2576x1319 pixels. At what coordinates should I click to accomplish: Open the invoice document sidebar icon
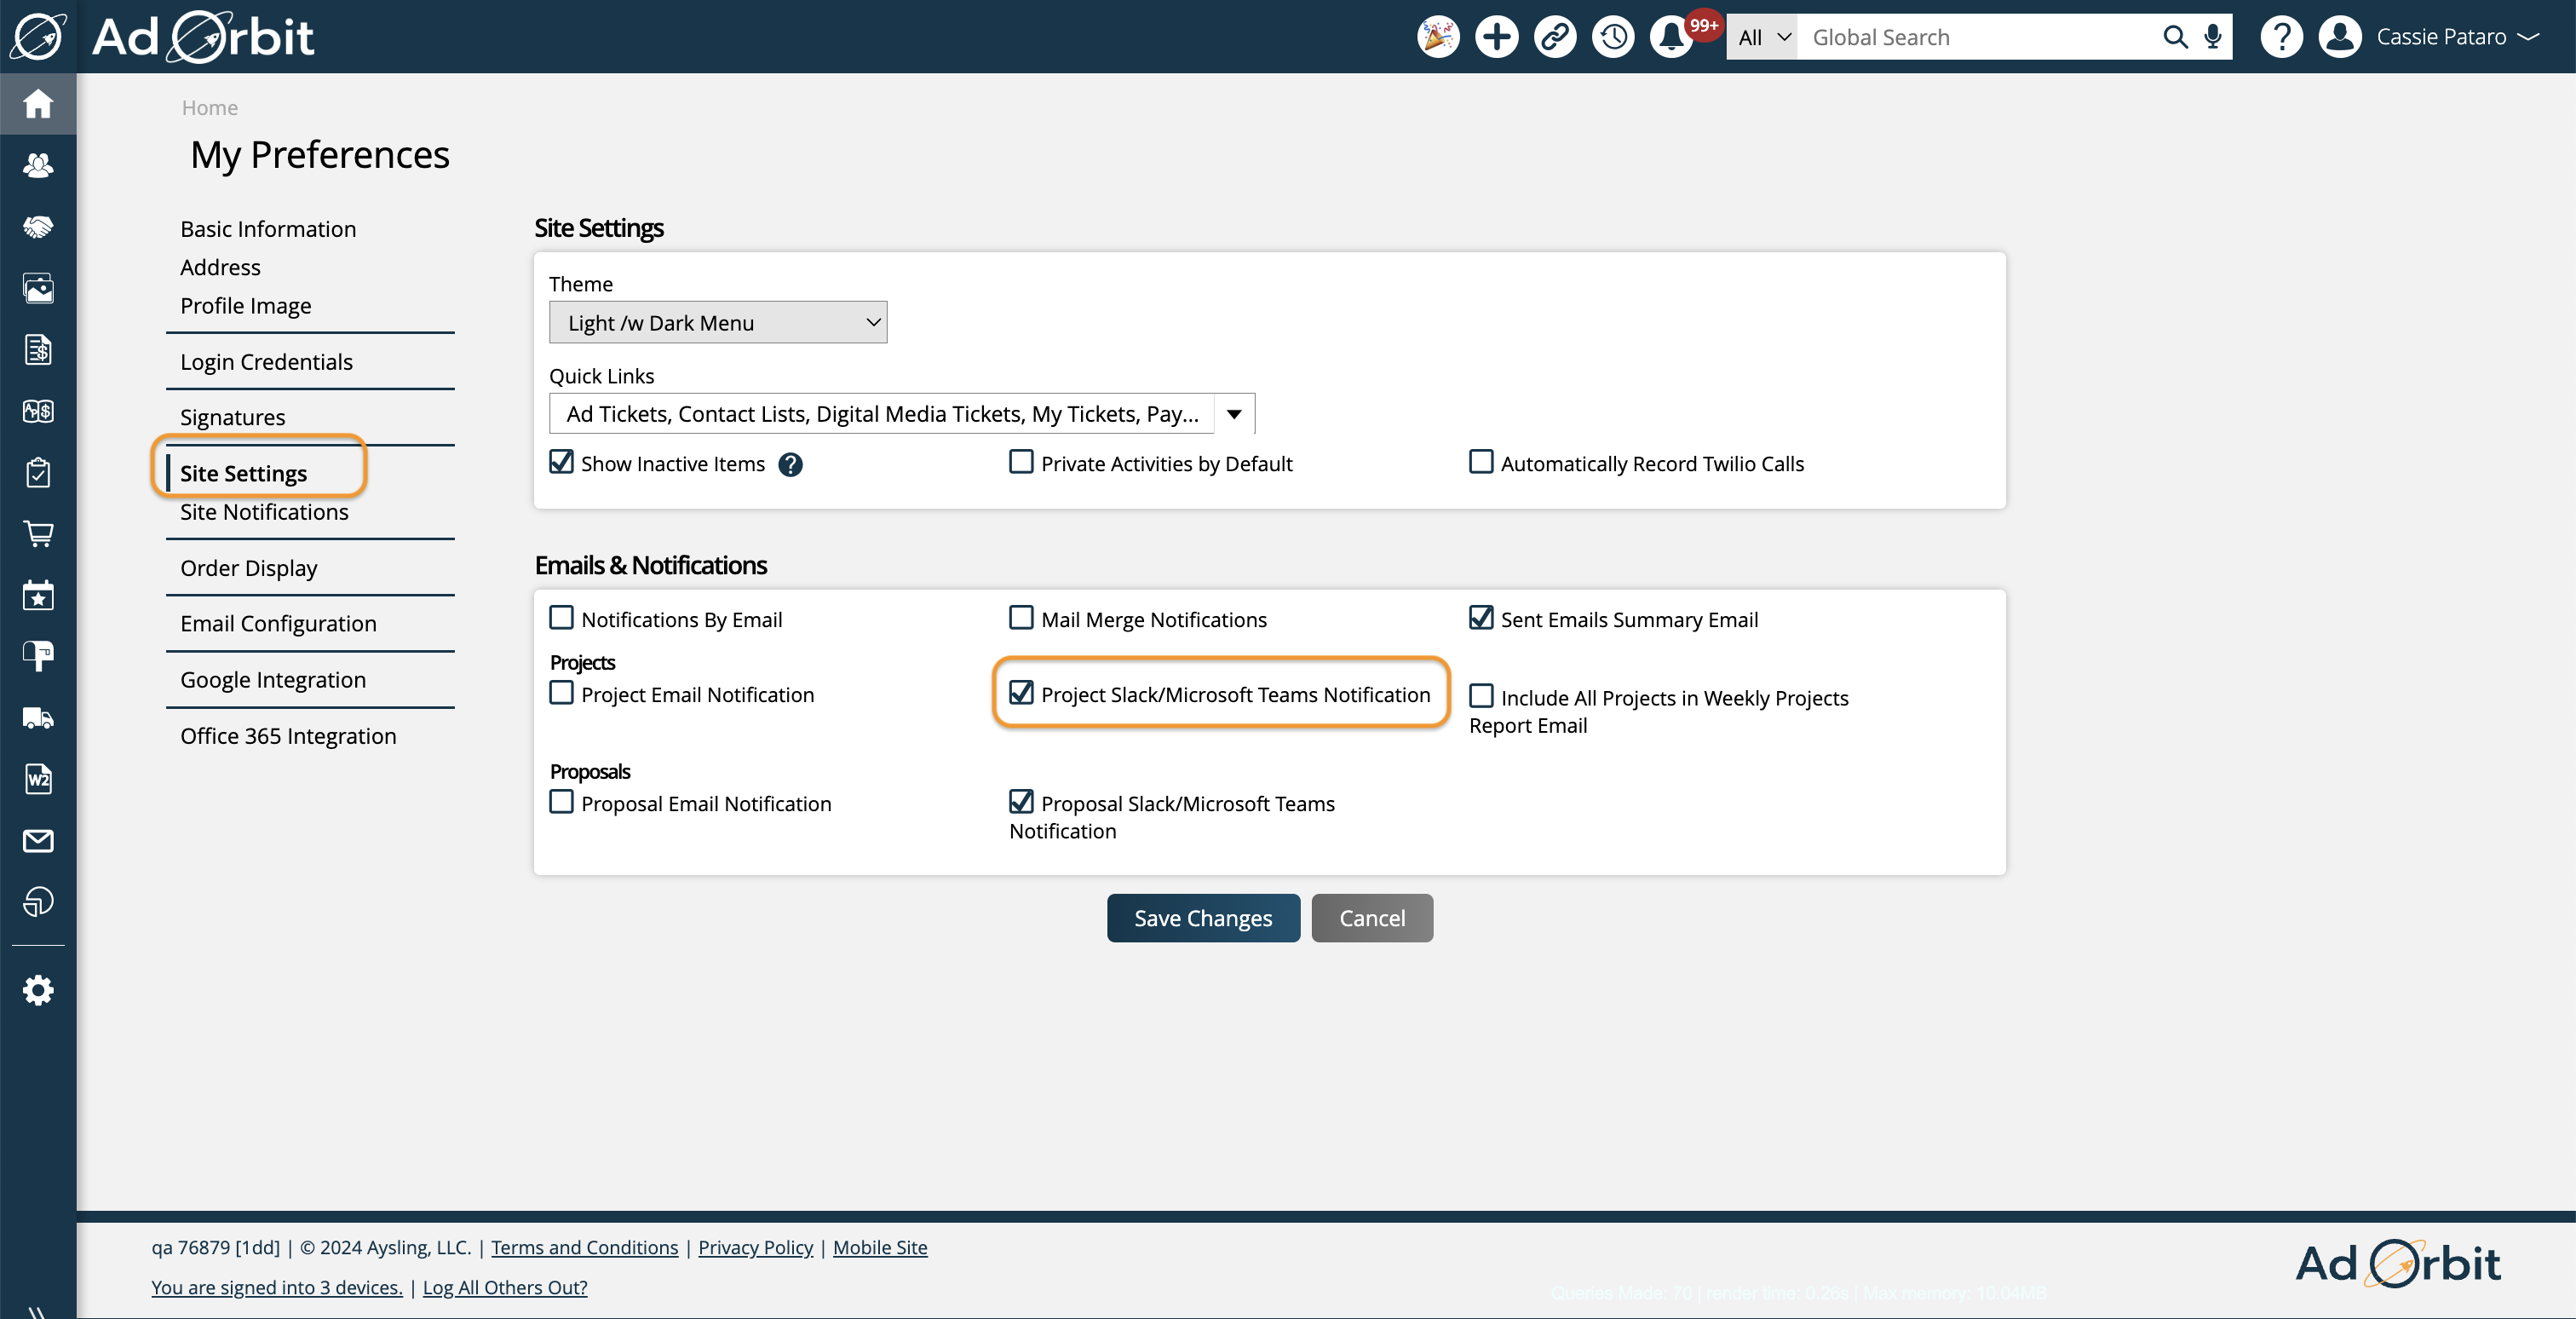(38, 350)
